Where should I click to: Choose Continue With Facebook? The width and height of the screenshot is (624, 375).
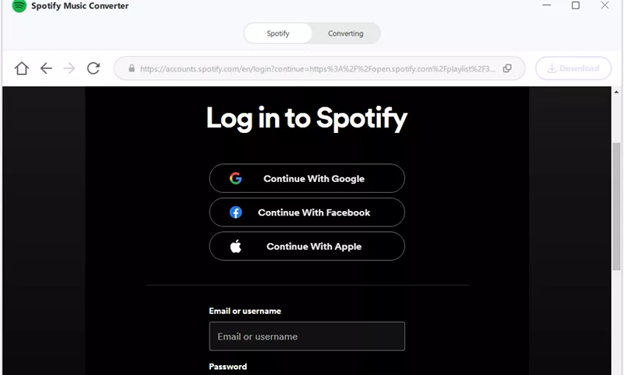(307, 212)
